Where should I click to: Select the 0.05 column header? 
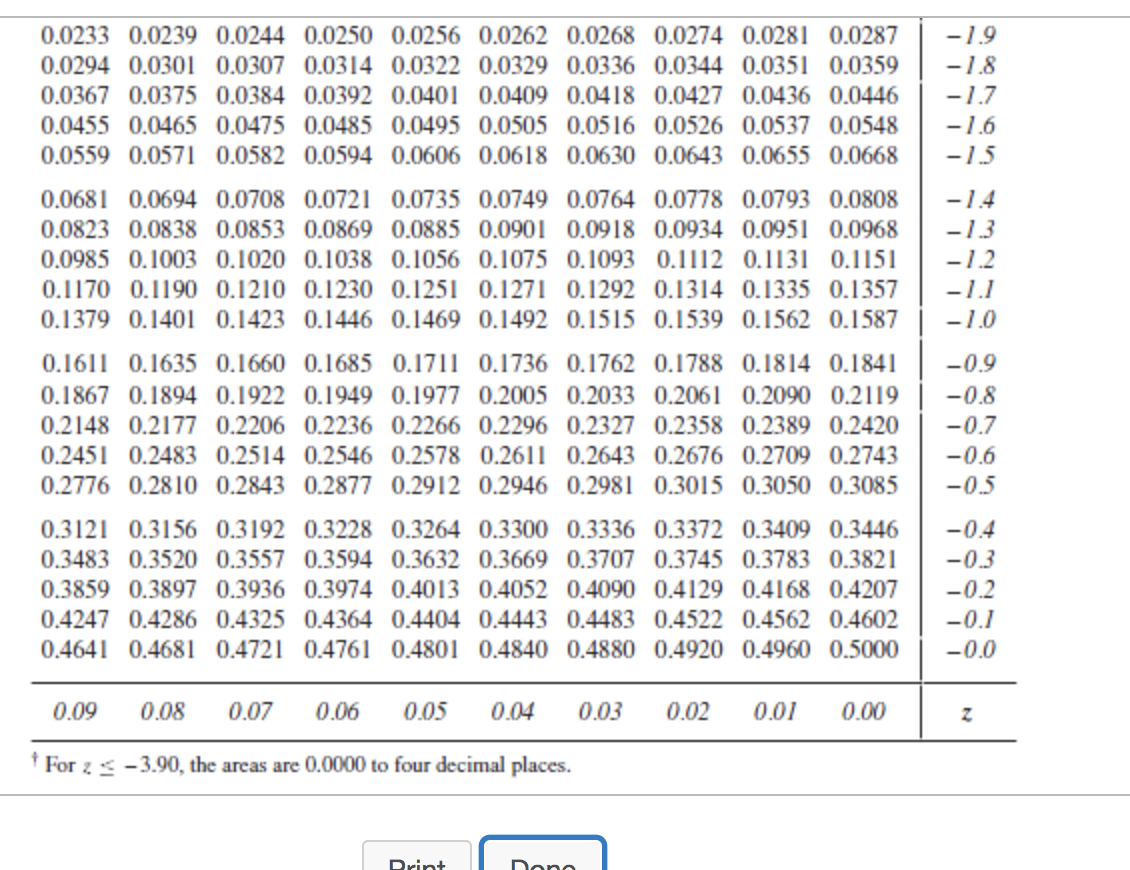coord(425,712)
